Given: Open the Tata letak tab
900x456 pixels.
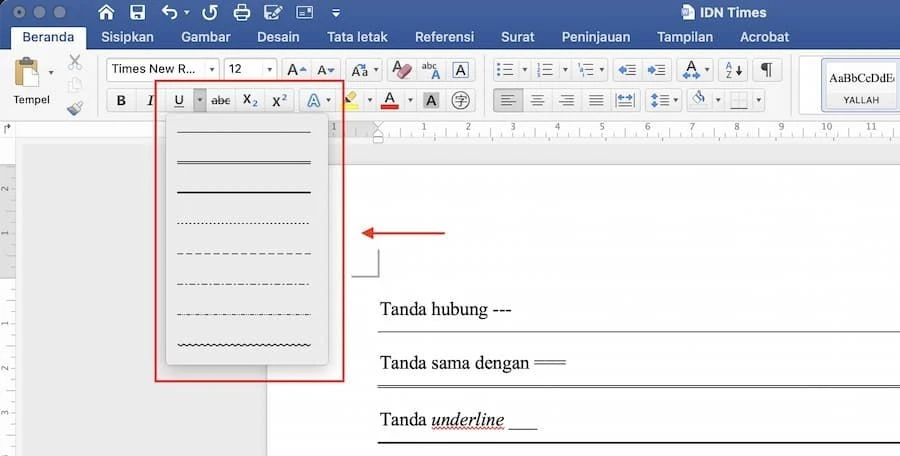Looking at the screenshot, I should coord(357,37).
